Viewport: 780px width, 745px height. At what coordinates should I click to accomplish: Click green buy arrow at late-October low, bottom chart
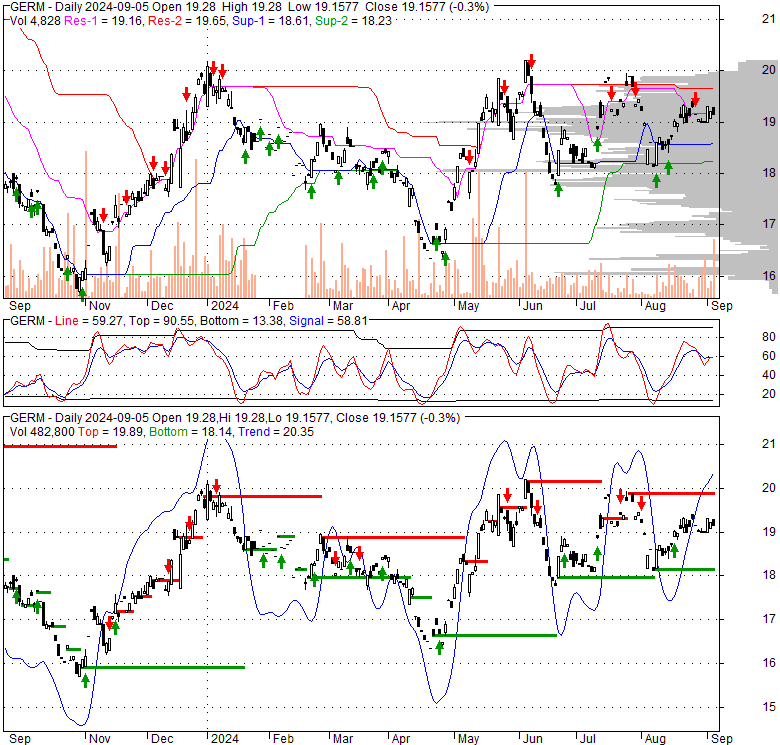85,680
